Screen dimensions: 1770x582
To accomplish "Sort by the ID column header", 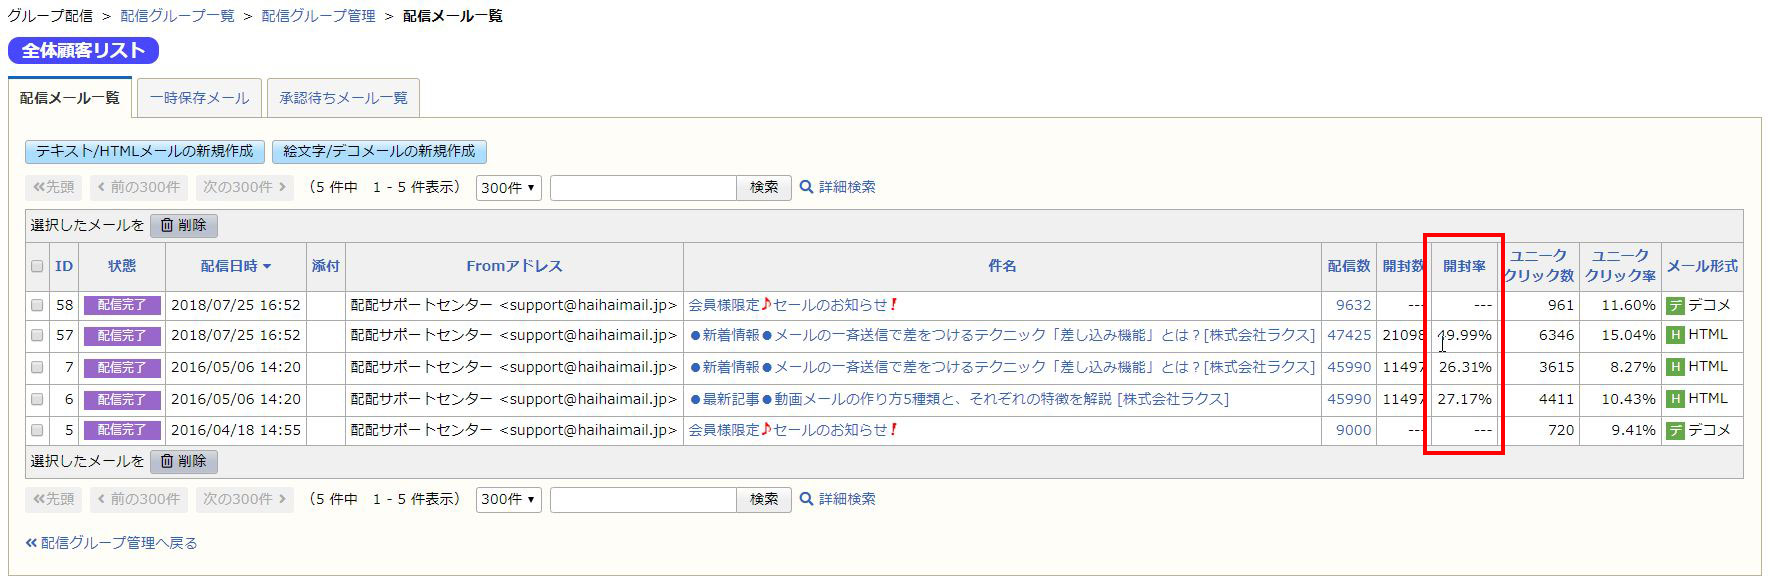I will click(64, 266).
